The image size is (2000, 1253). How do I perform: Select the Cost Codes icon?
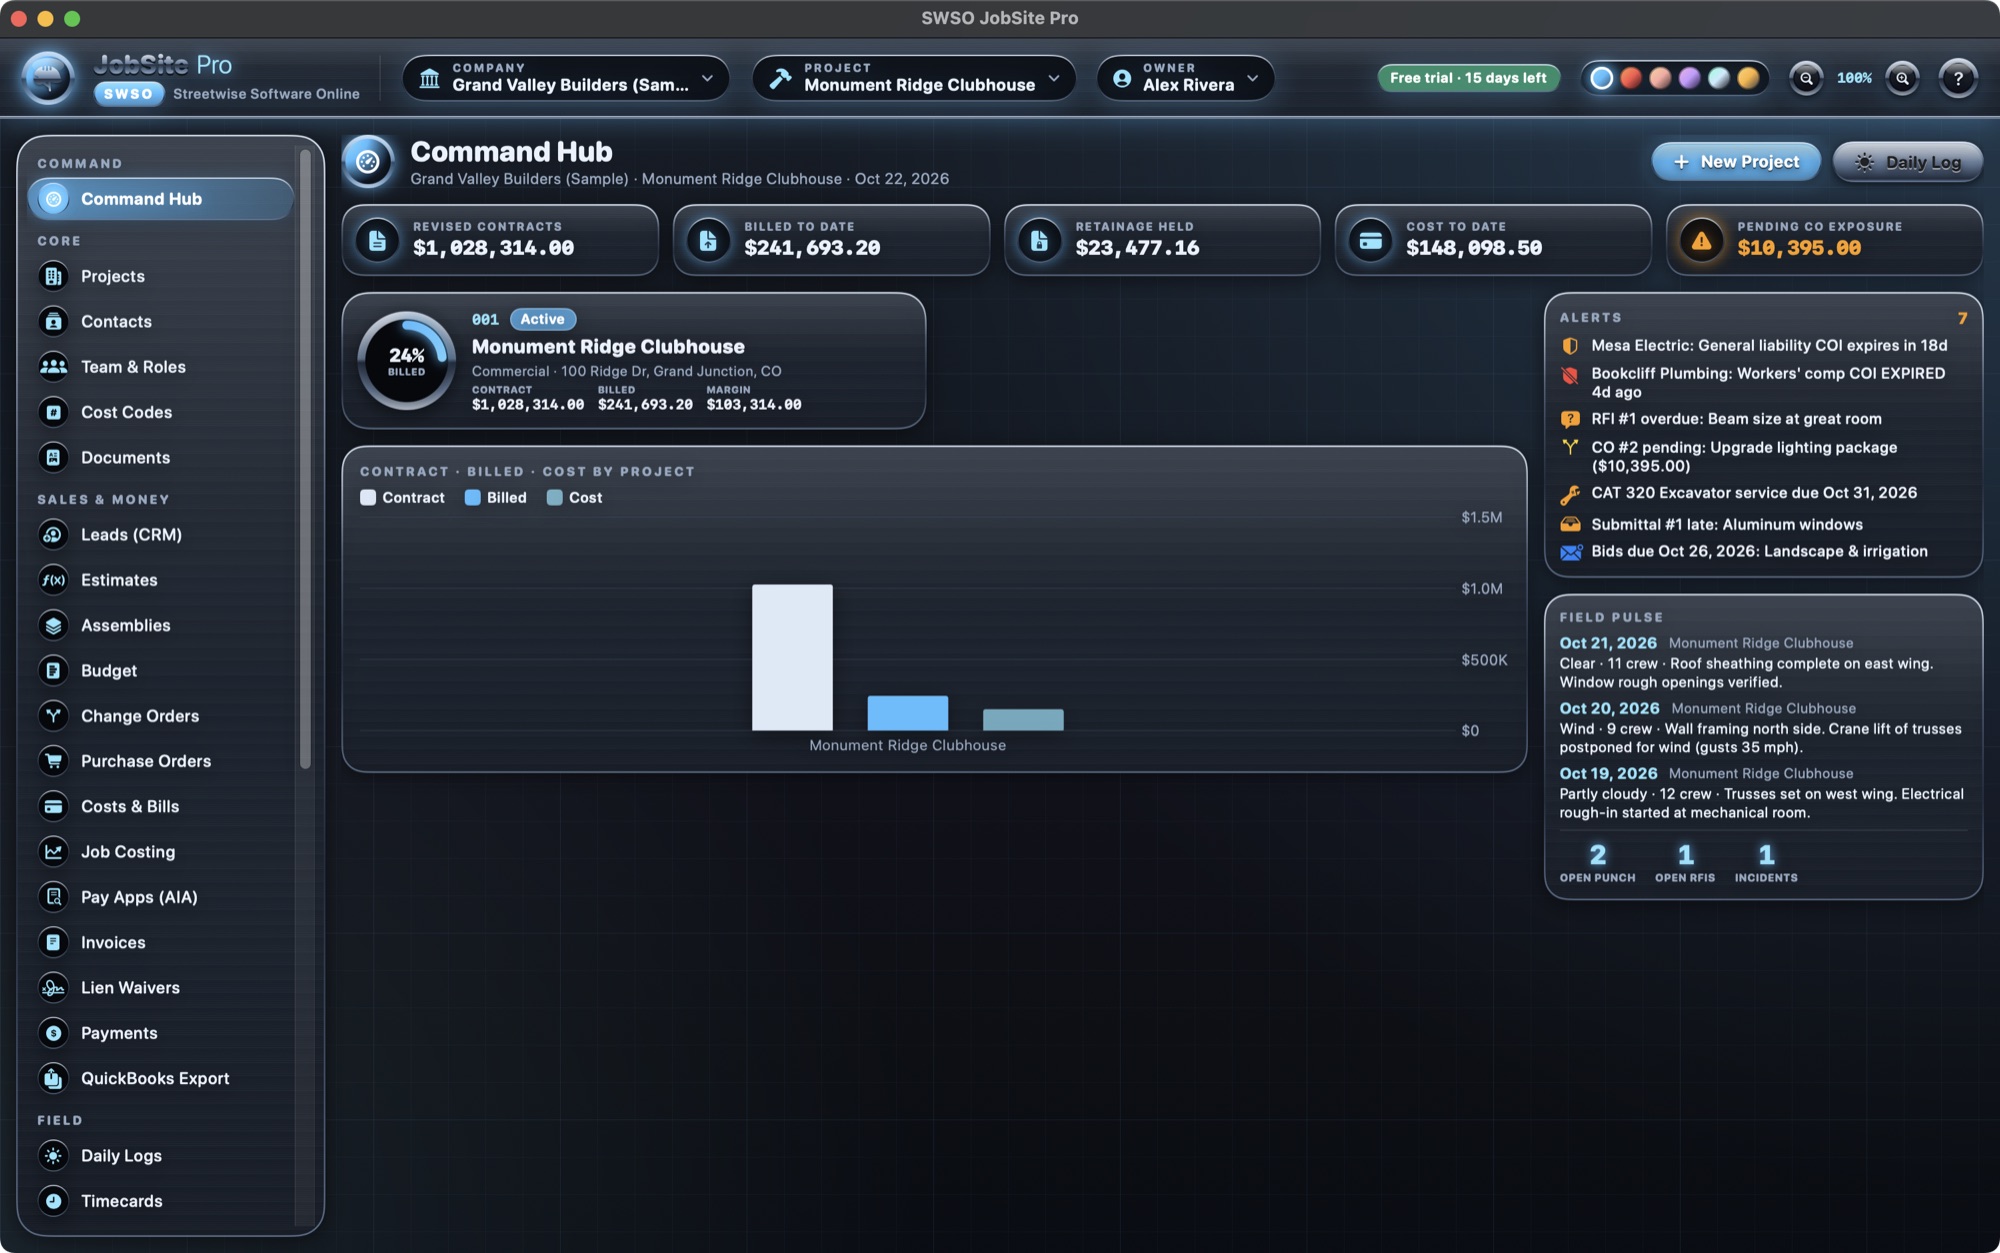(x=53, y=412)
